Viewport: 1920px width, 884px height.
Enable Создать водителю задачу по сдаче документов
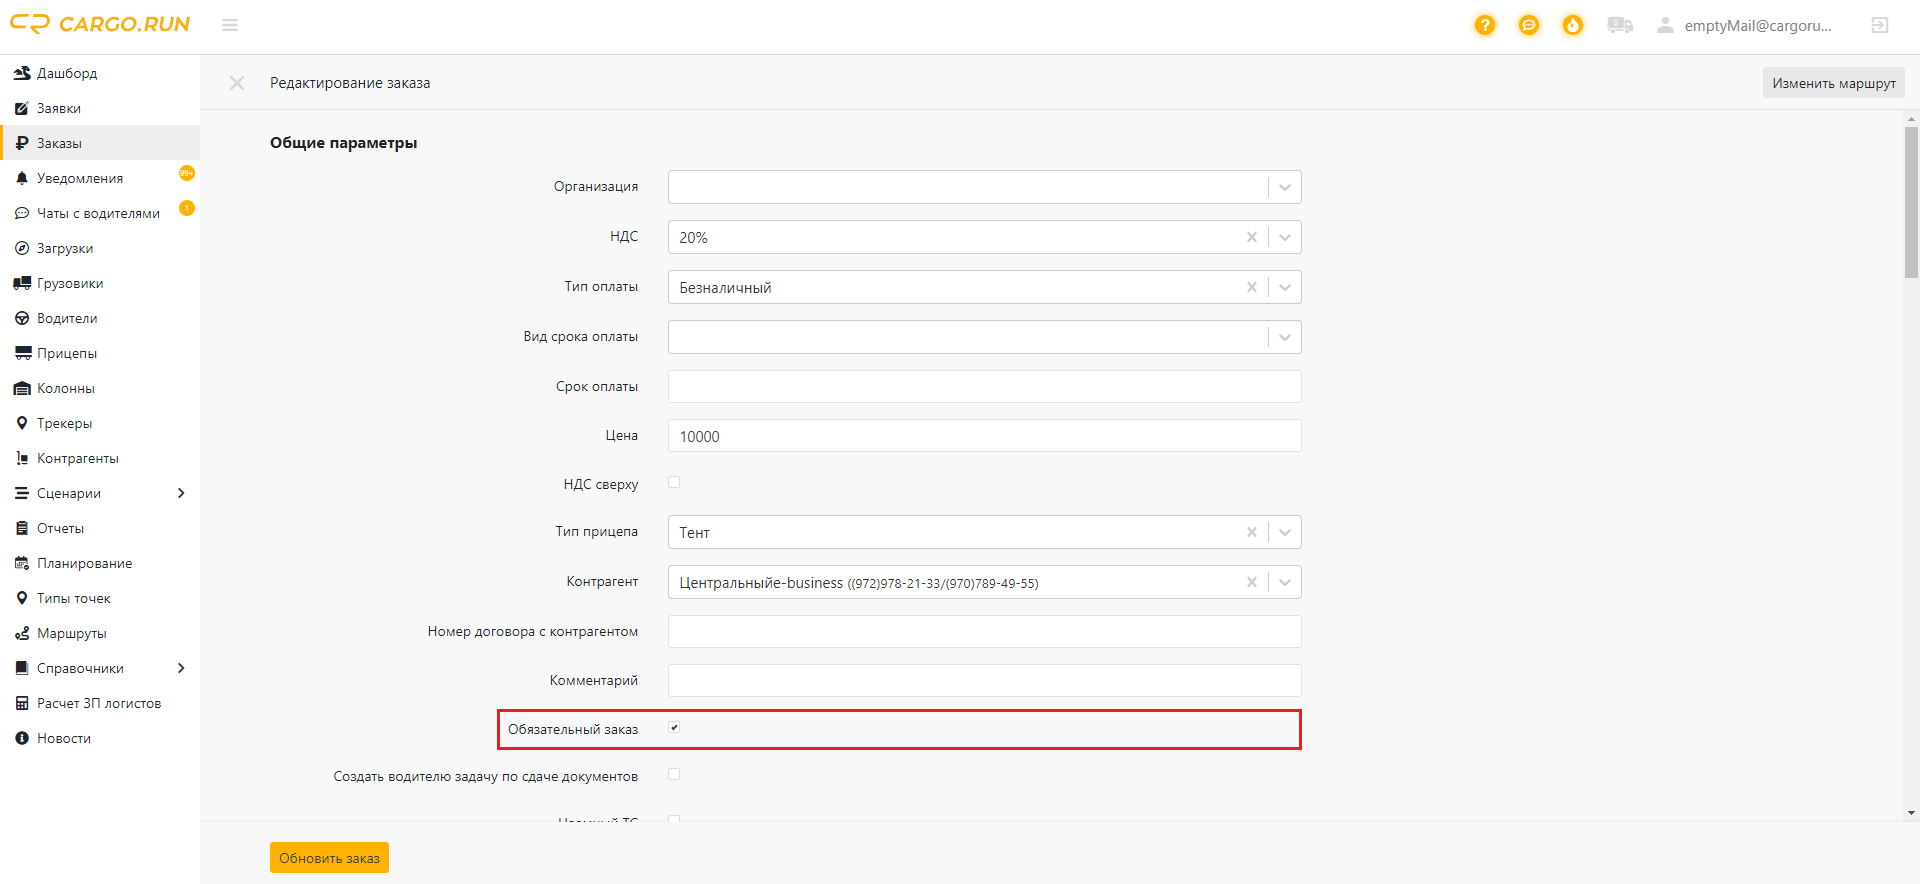[674, 774]
